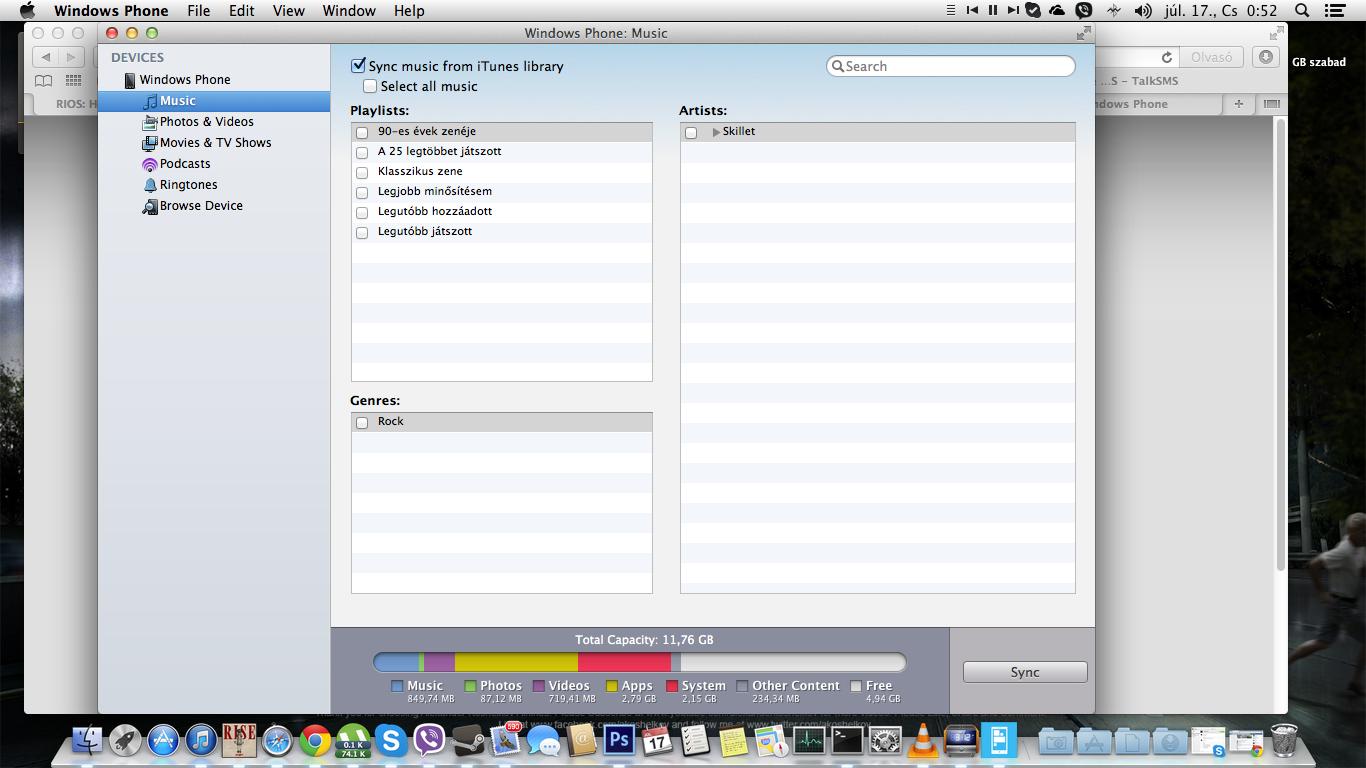Click Safari back navigation button

tap(46, 57)
